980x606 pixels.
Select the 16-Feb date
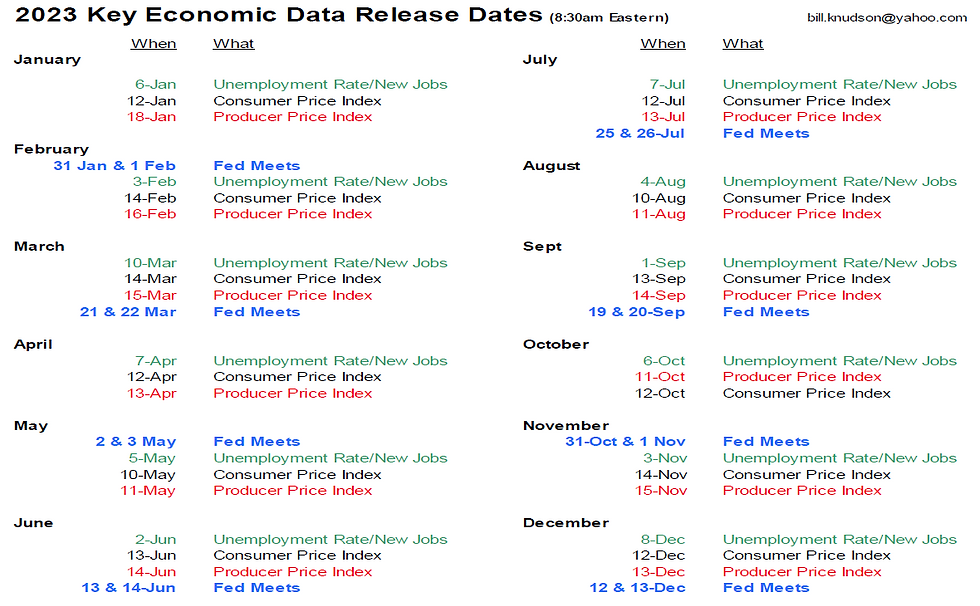pos(150,214)
